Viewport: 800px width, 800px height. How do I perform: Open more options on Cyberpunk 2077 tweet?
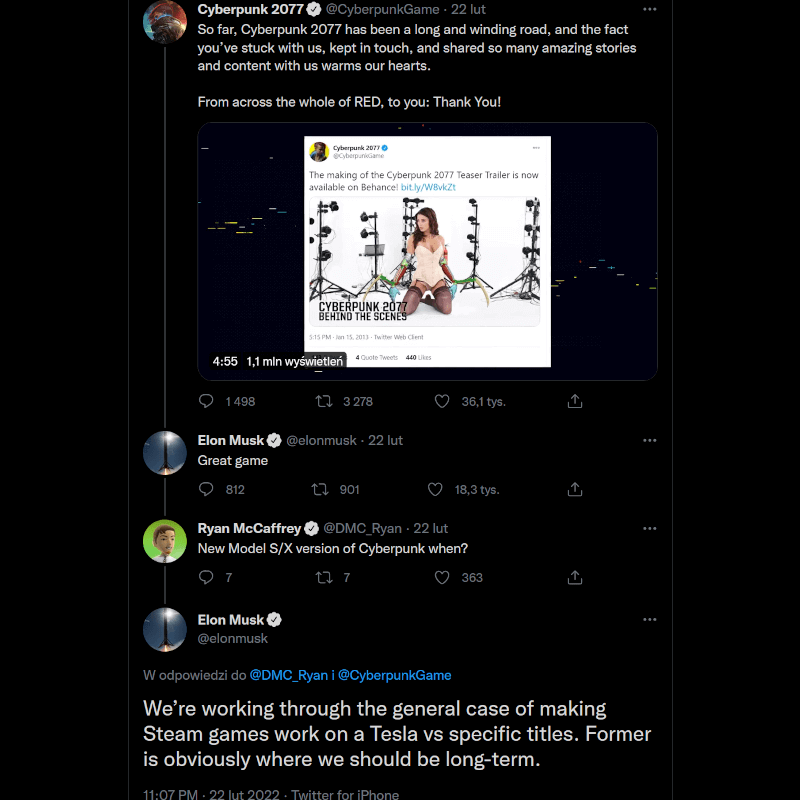(650, 8)
